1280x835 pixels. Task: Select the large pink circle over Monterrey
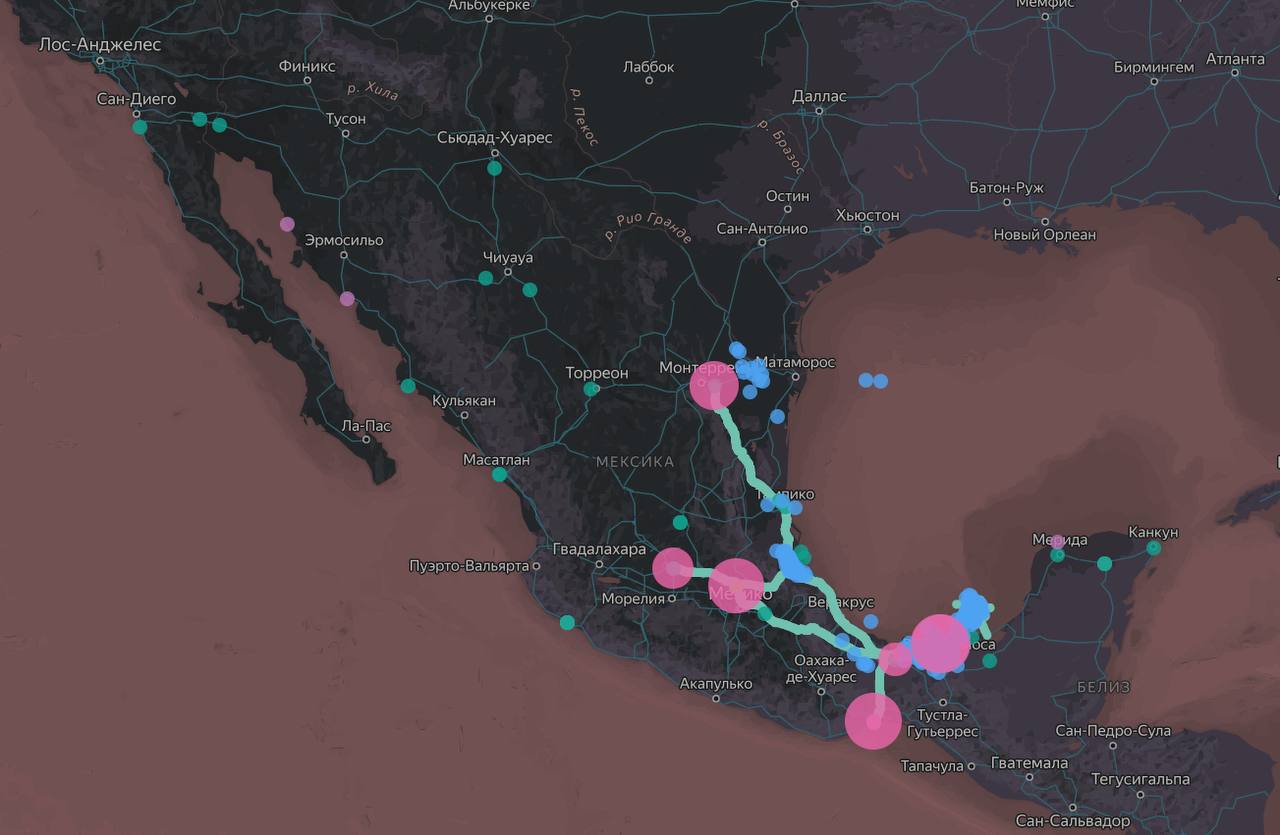coord(714,385)
